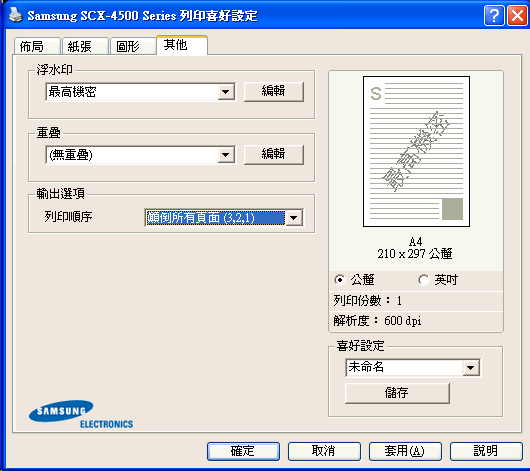Click the 210 x 297 公釐 size text
Image resolution: width=530 pixels, height=471 pixels.
pos(415,254)
